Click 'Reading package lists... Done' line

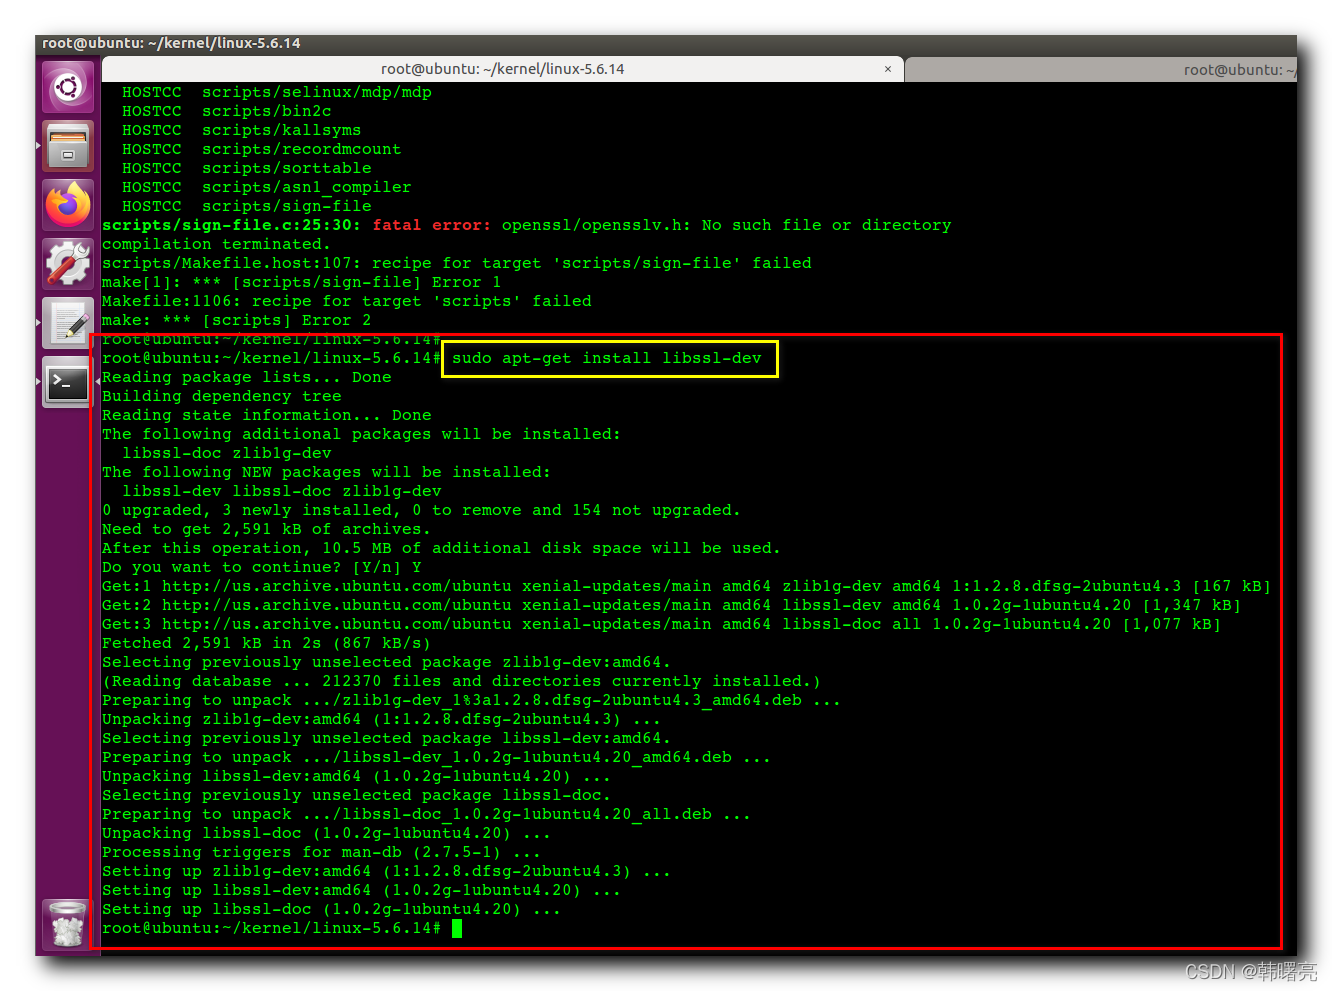(x=247, y=377)
